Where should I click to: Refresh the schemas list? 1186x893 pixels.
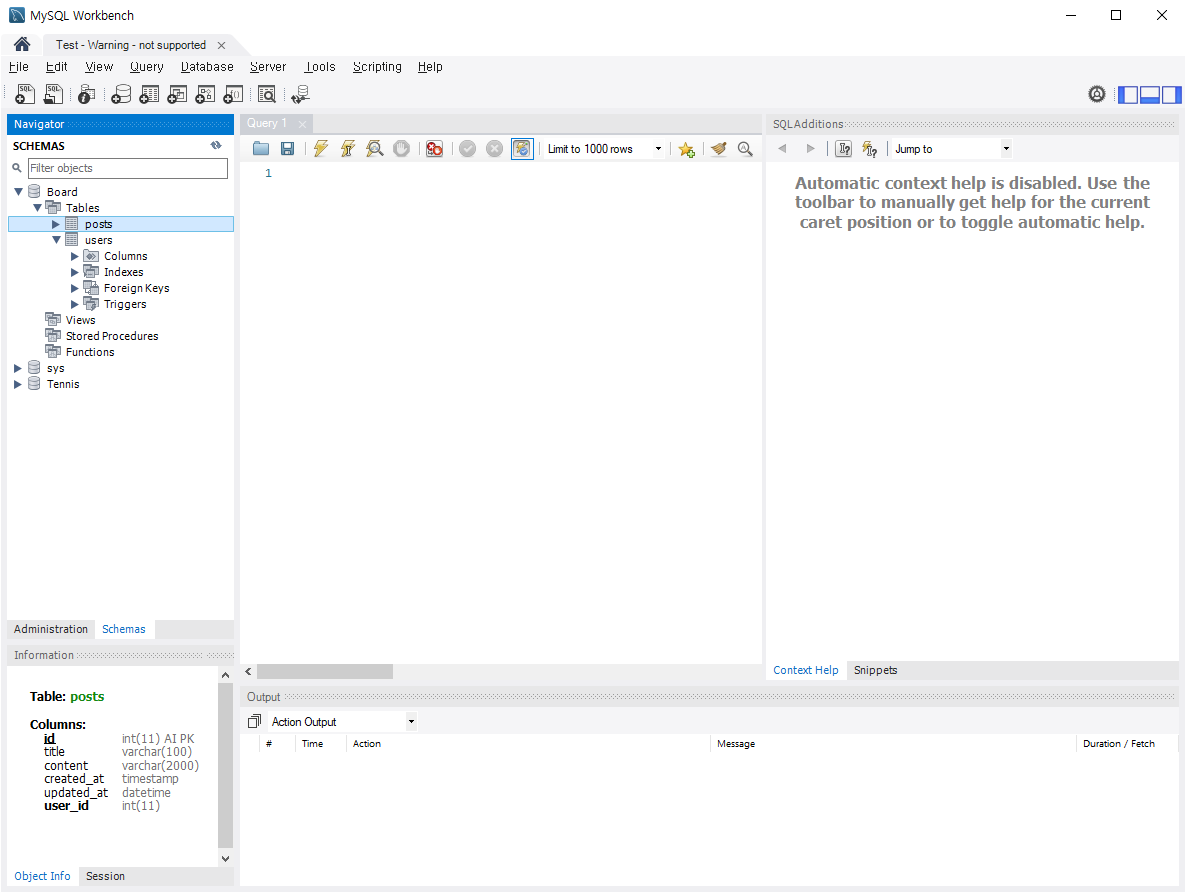[216, 145]
